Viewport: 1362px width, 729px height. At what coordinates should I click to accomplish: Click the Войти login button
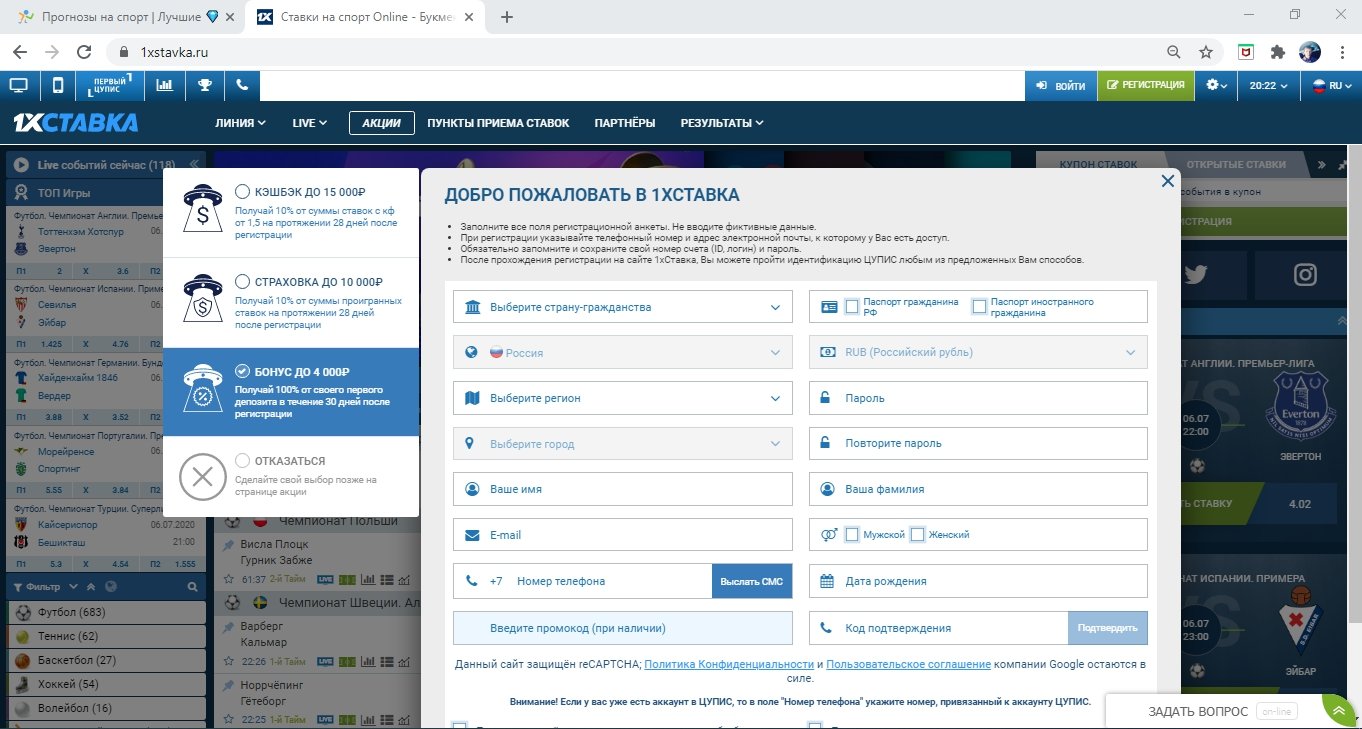[1060, 85]
